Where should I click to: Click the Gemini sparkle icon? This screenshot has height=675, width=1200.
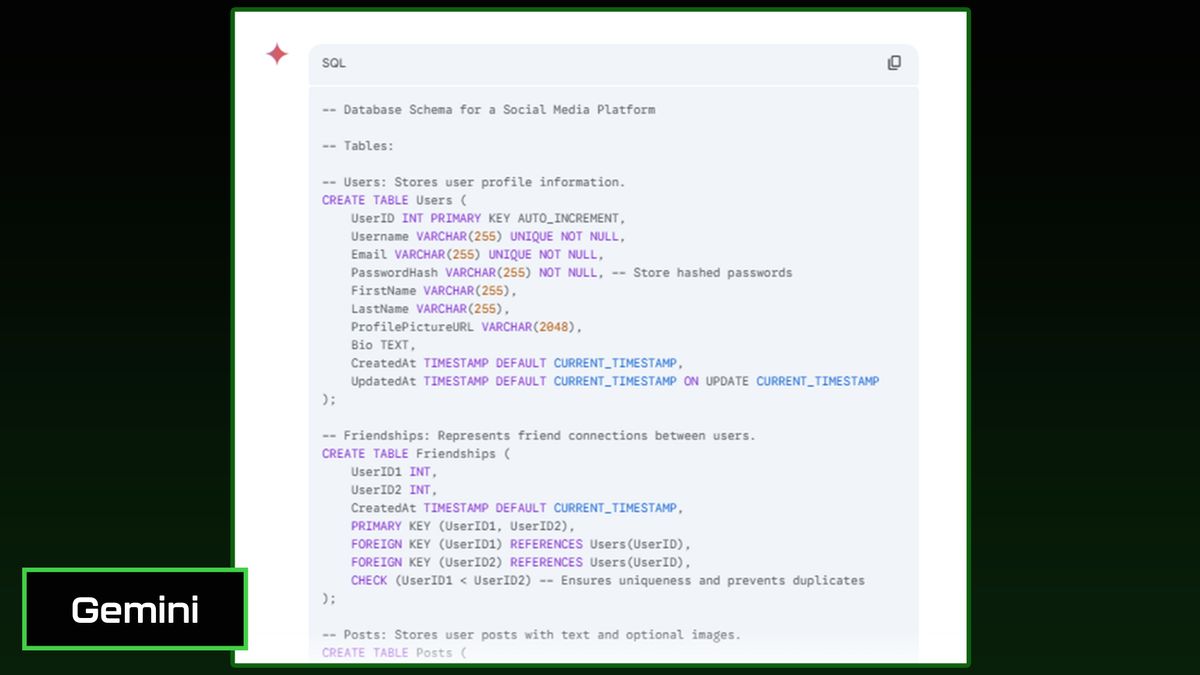(277, 55)
